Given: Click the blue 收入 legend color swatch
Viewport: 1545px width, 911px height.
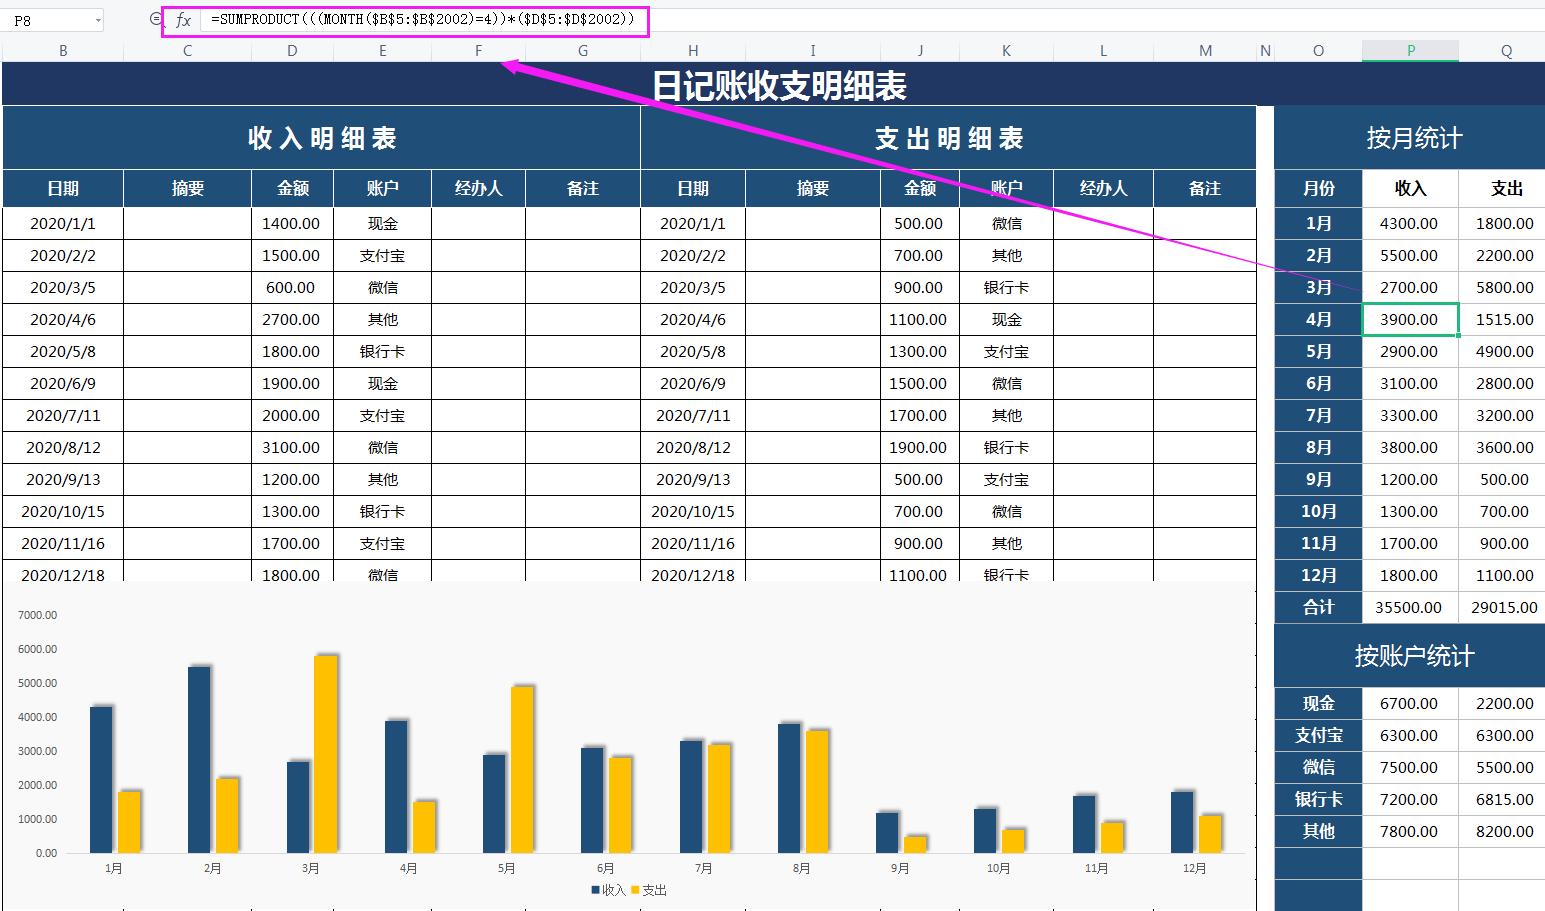Looking at the screenshot, I should (x=595, y=890).
